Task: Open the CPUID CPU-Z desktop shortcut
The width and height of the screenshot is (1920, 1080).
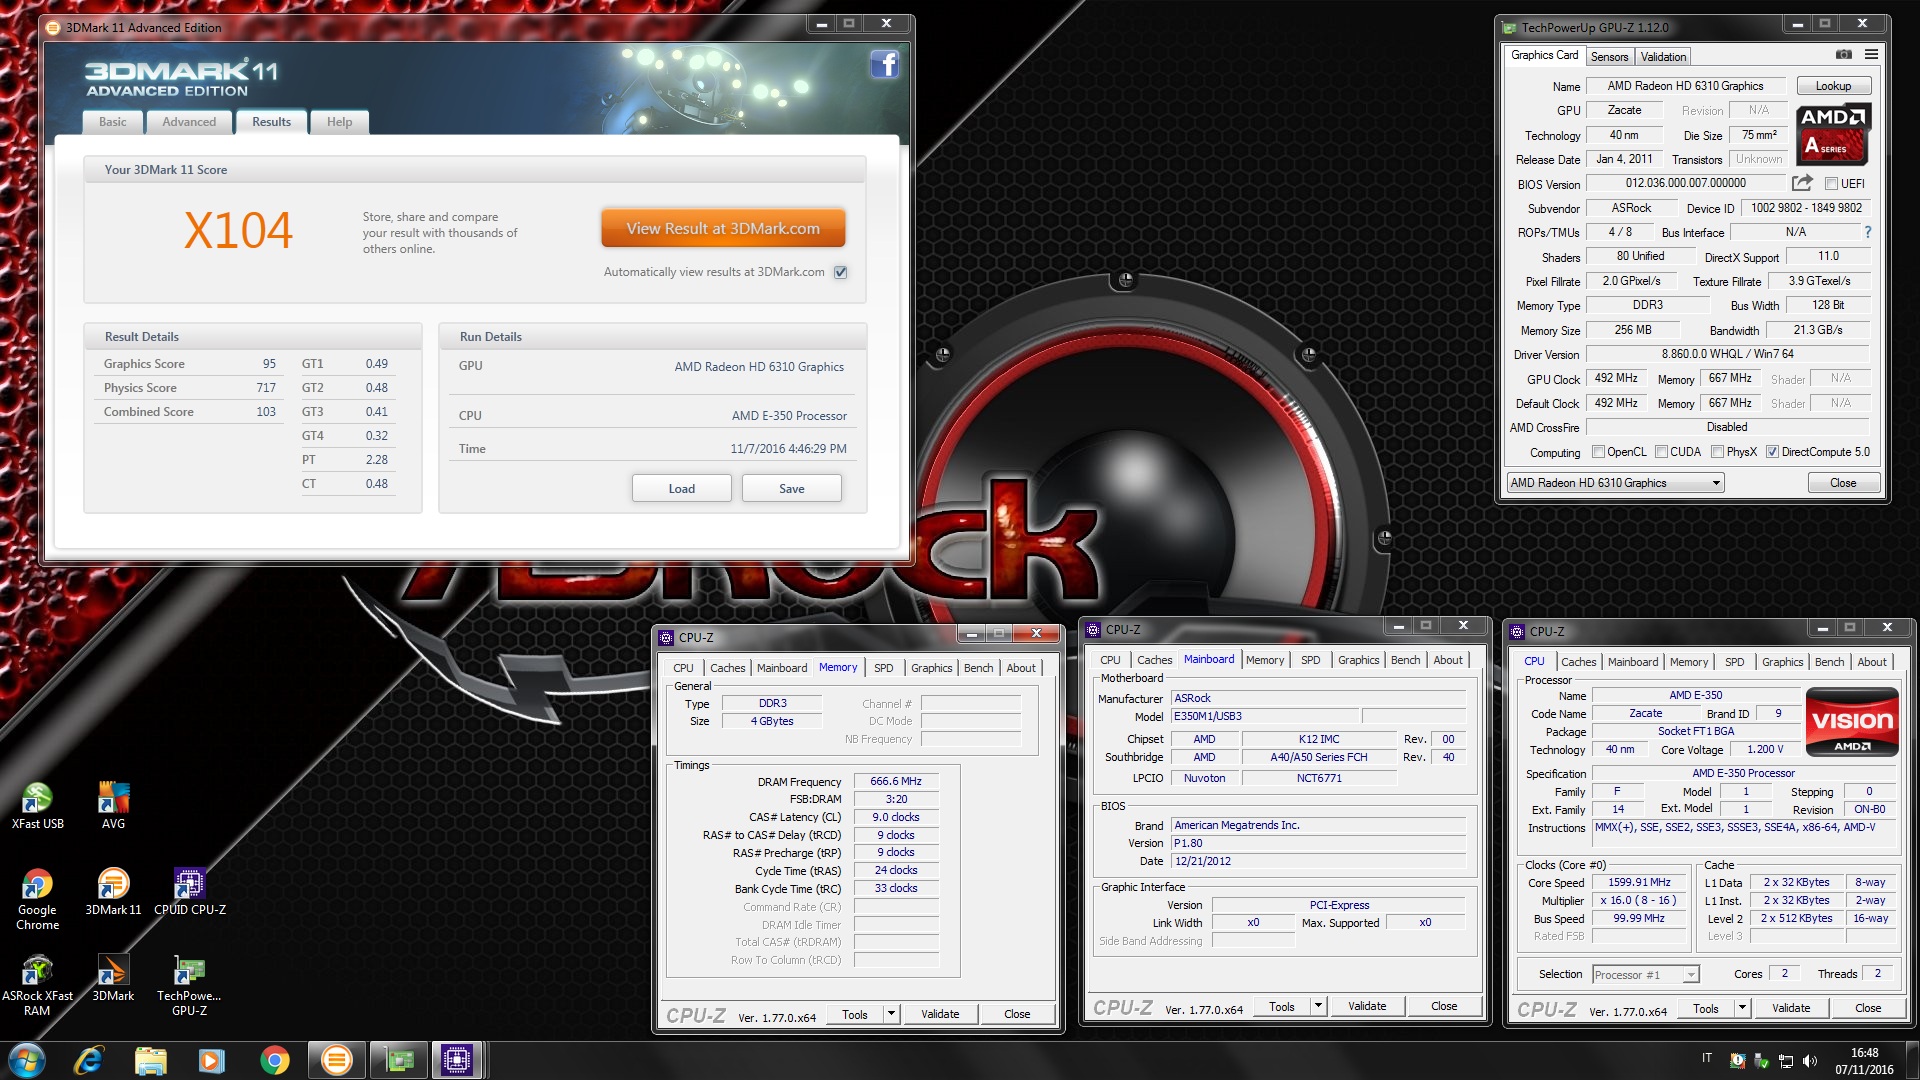Action: coord(190,892)
